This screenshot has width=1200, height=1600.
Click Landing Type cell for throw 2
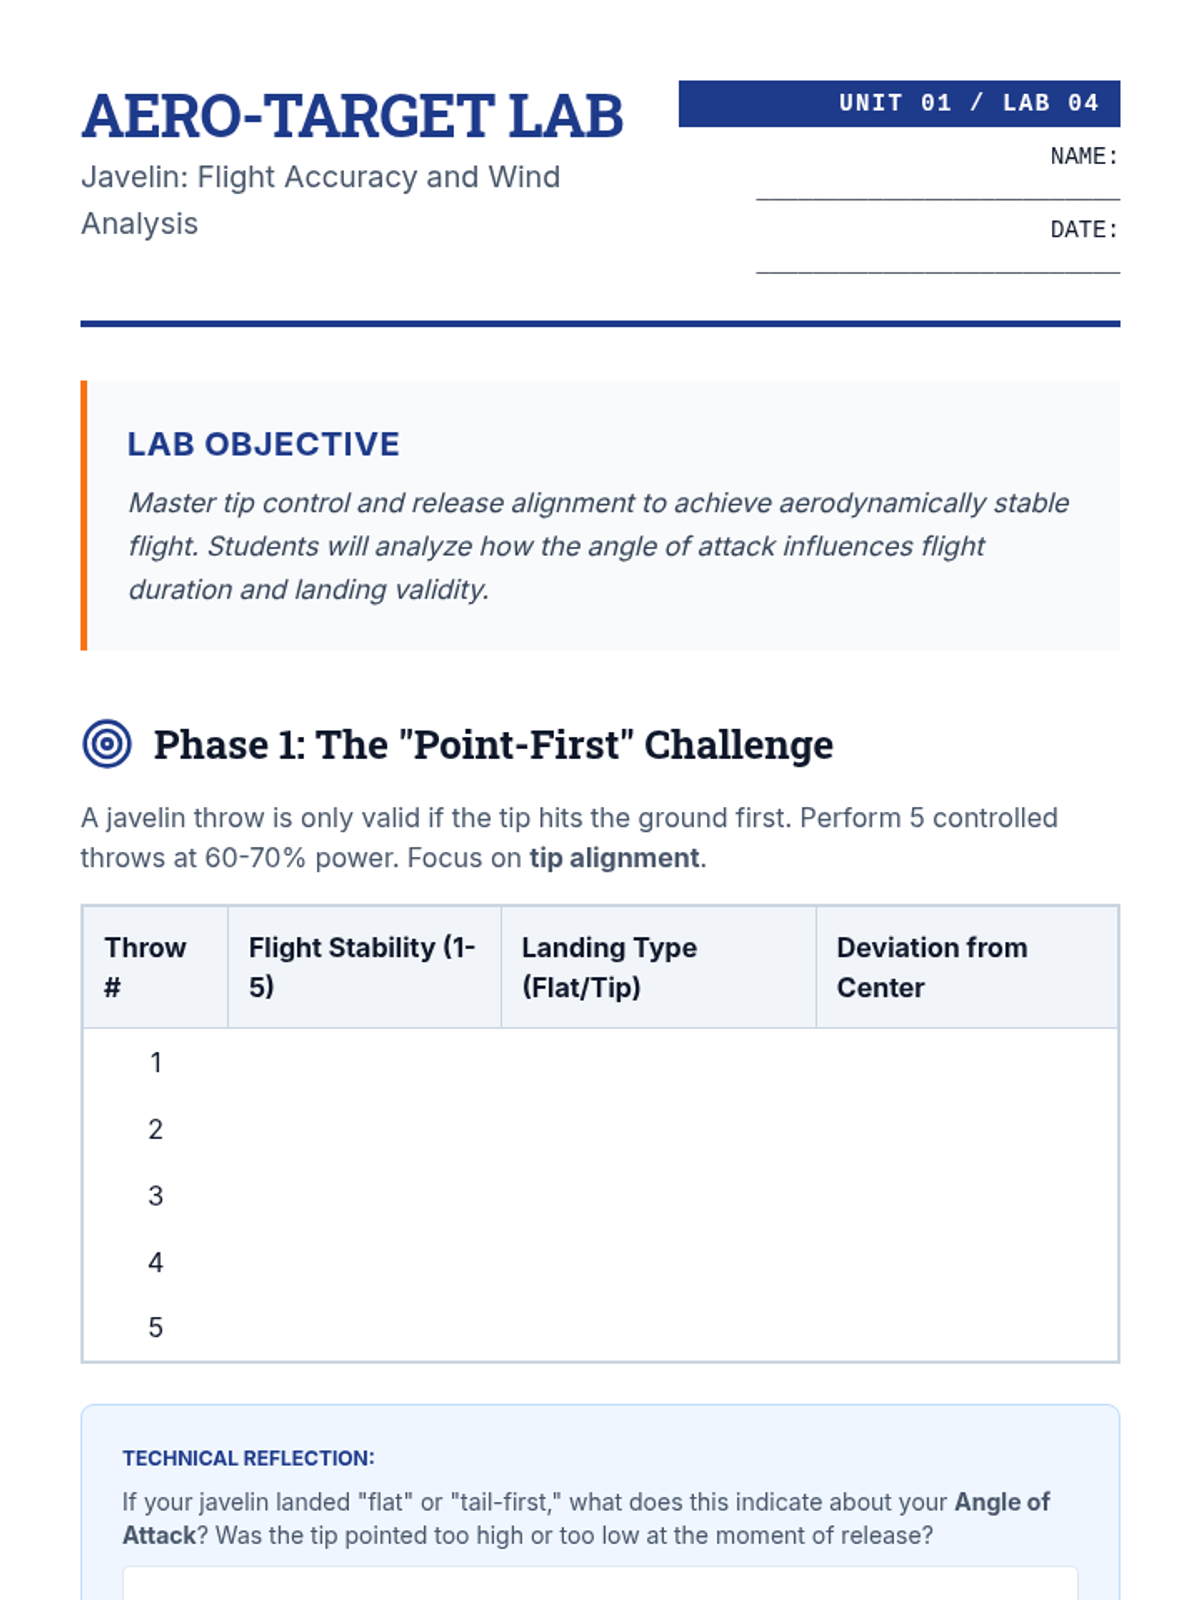point(658,1129)
